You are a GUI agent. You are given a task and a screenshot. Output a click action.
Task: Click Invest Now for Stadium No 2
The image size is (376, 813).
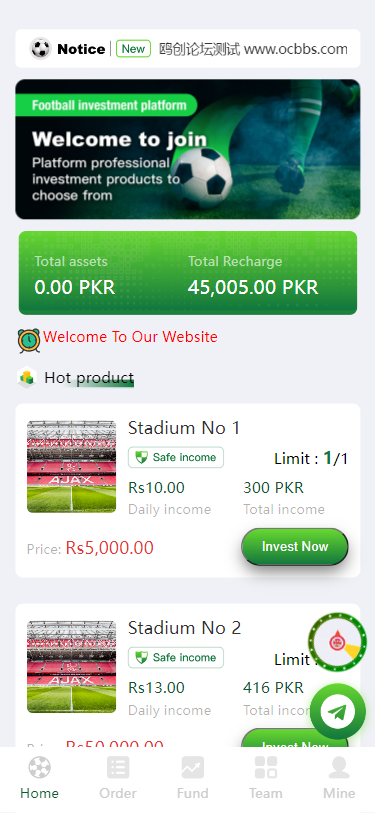(295, 738)
